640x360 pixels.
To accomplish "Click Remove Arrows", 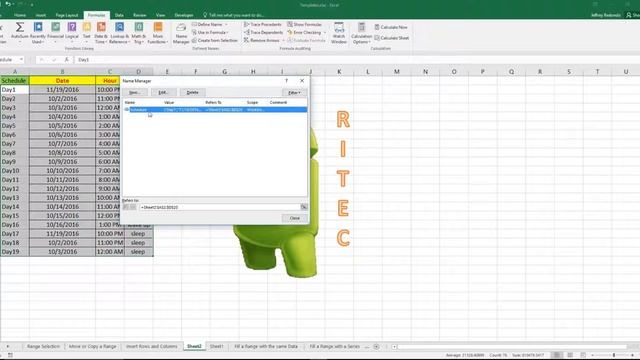I will click(x=262, y=40).
